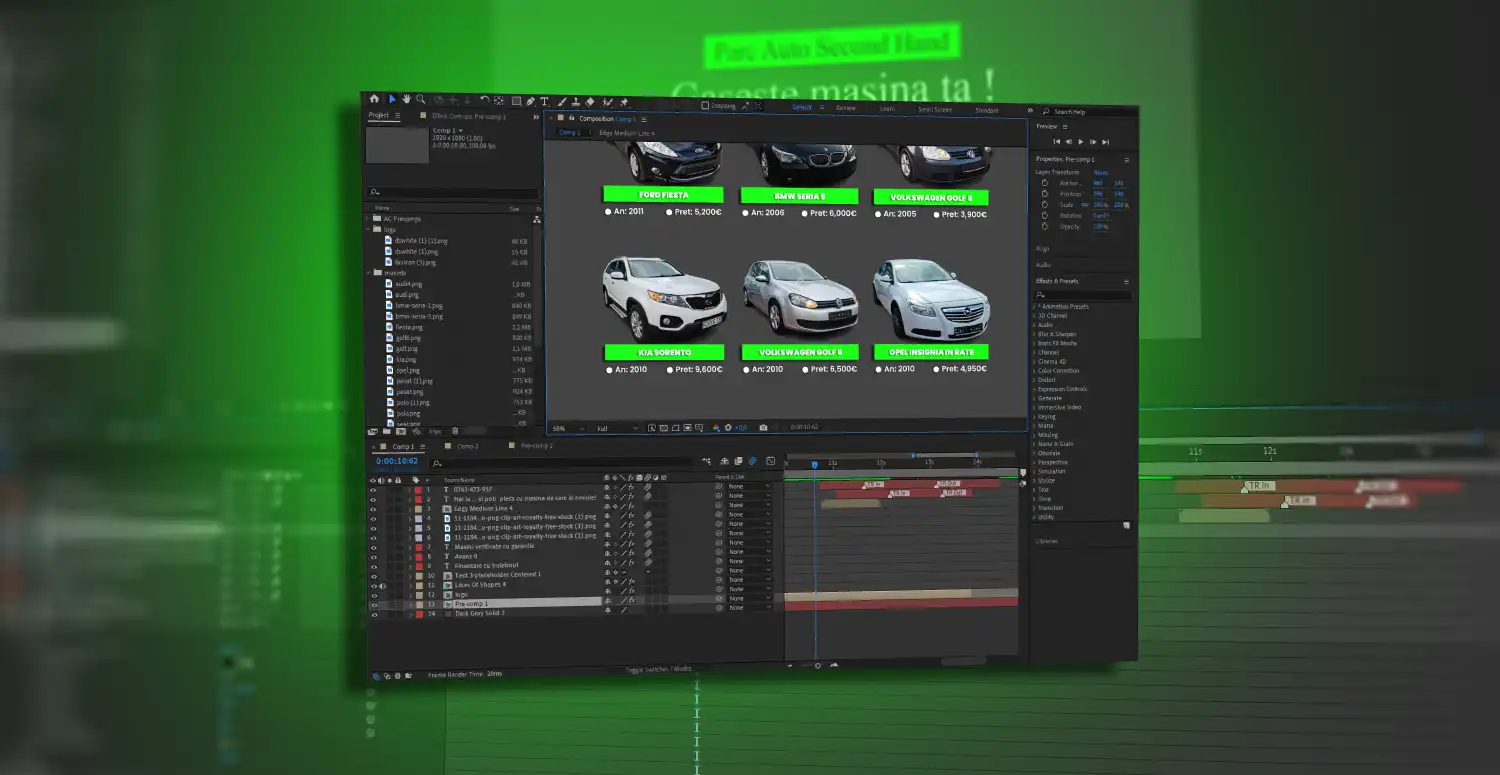Select the Zoom magnifier tool
Screen dimensions: 1500x775
pyautogui.click(x=421, y=99)
